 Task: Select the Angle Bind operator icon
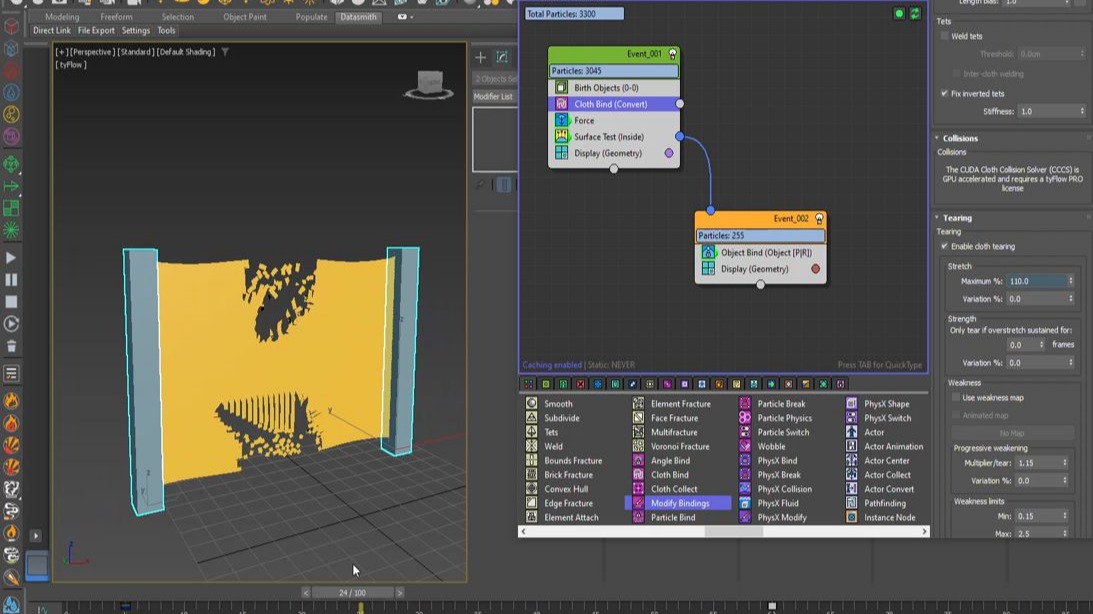point(638,461)
